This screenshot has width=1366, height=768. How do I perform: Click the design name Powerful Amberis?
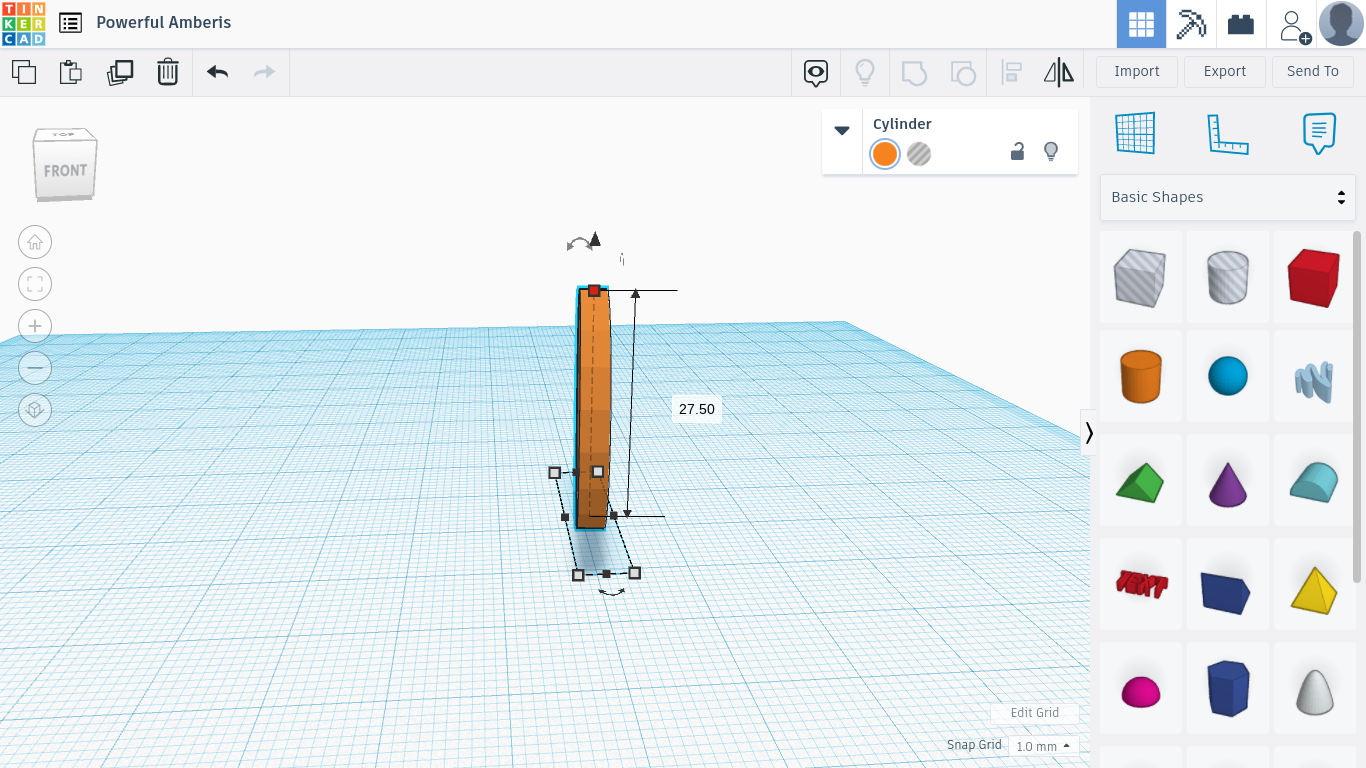[164, 22]
